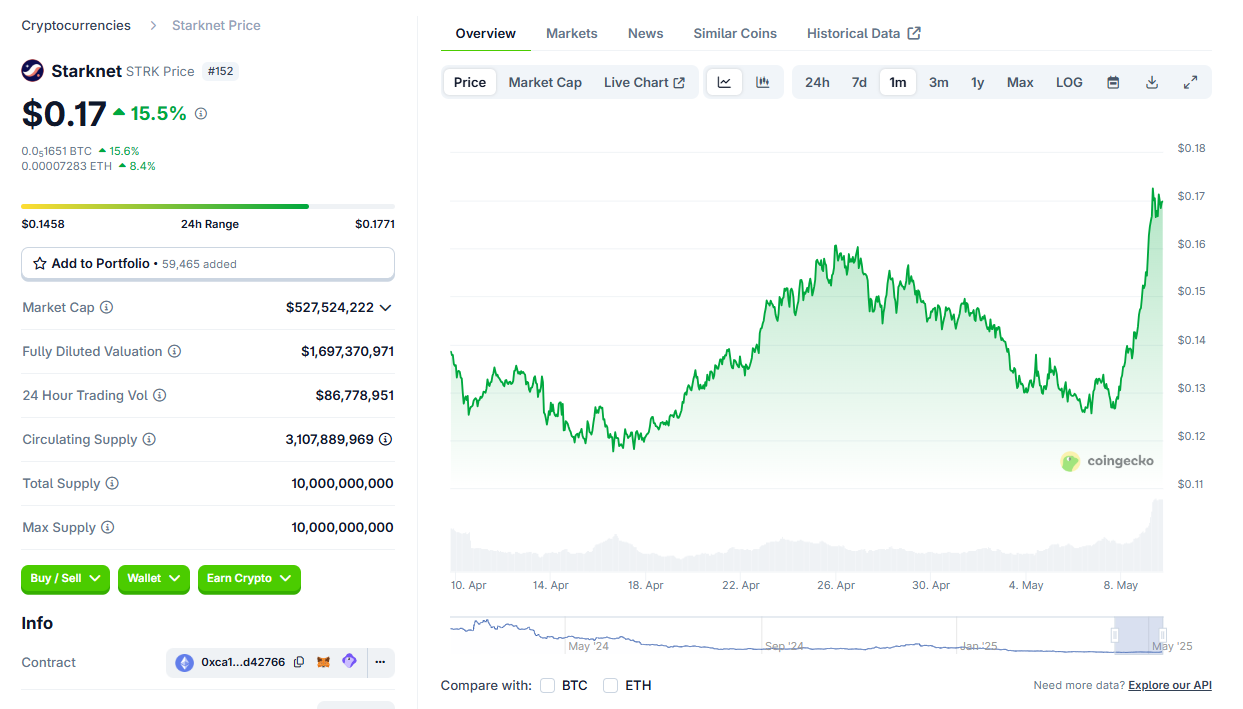
Task: Click the Ethereum chain icon in Contract row
Action: coord(184,662)
